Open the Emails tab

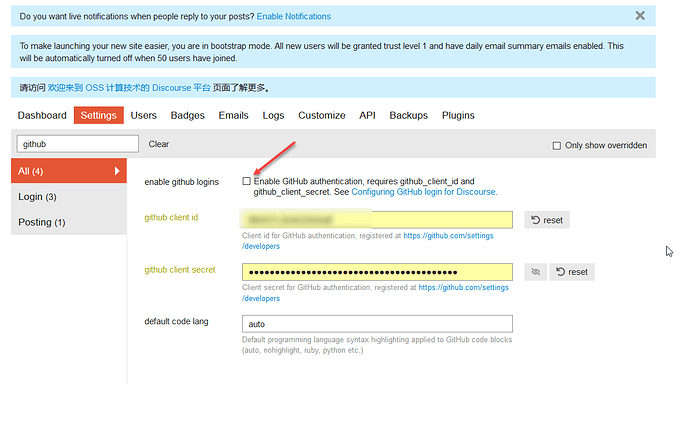tap(233, 115)
